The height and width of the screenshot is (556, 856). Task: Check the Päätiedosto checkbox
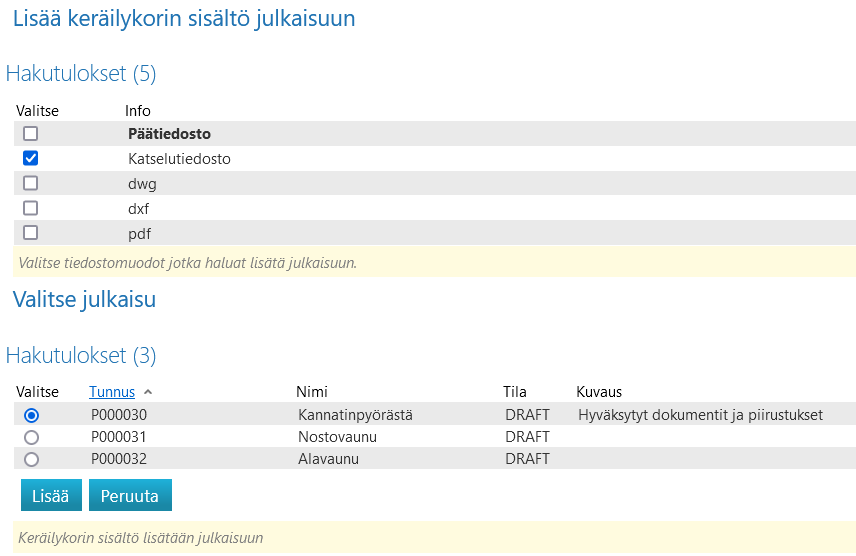coord(31,133)
